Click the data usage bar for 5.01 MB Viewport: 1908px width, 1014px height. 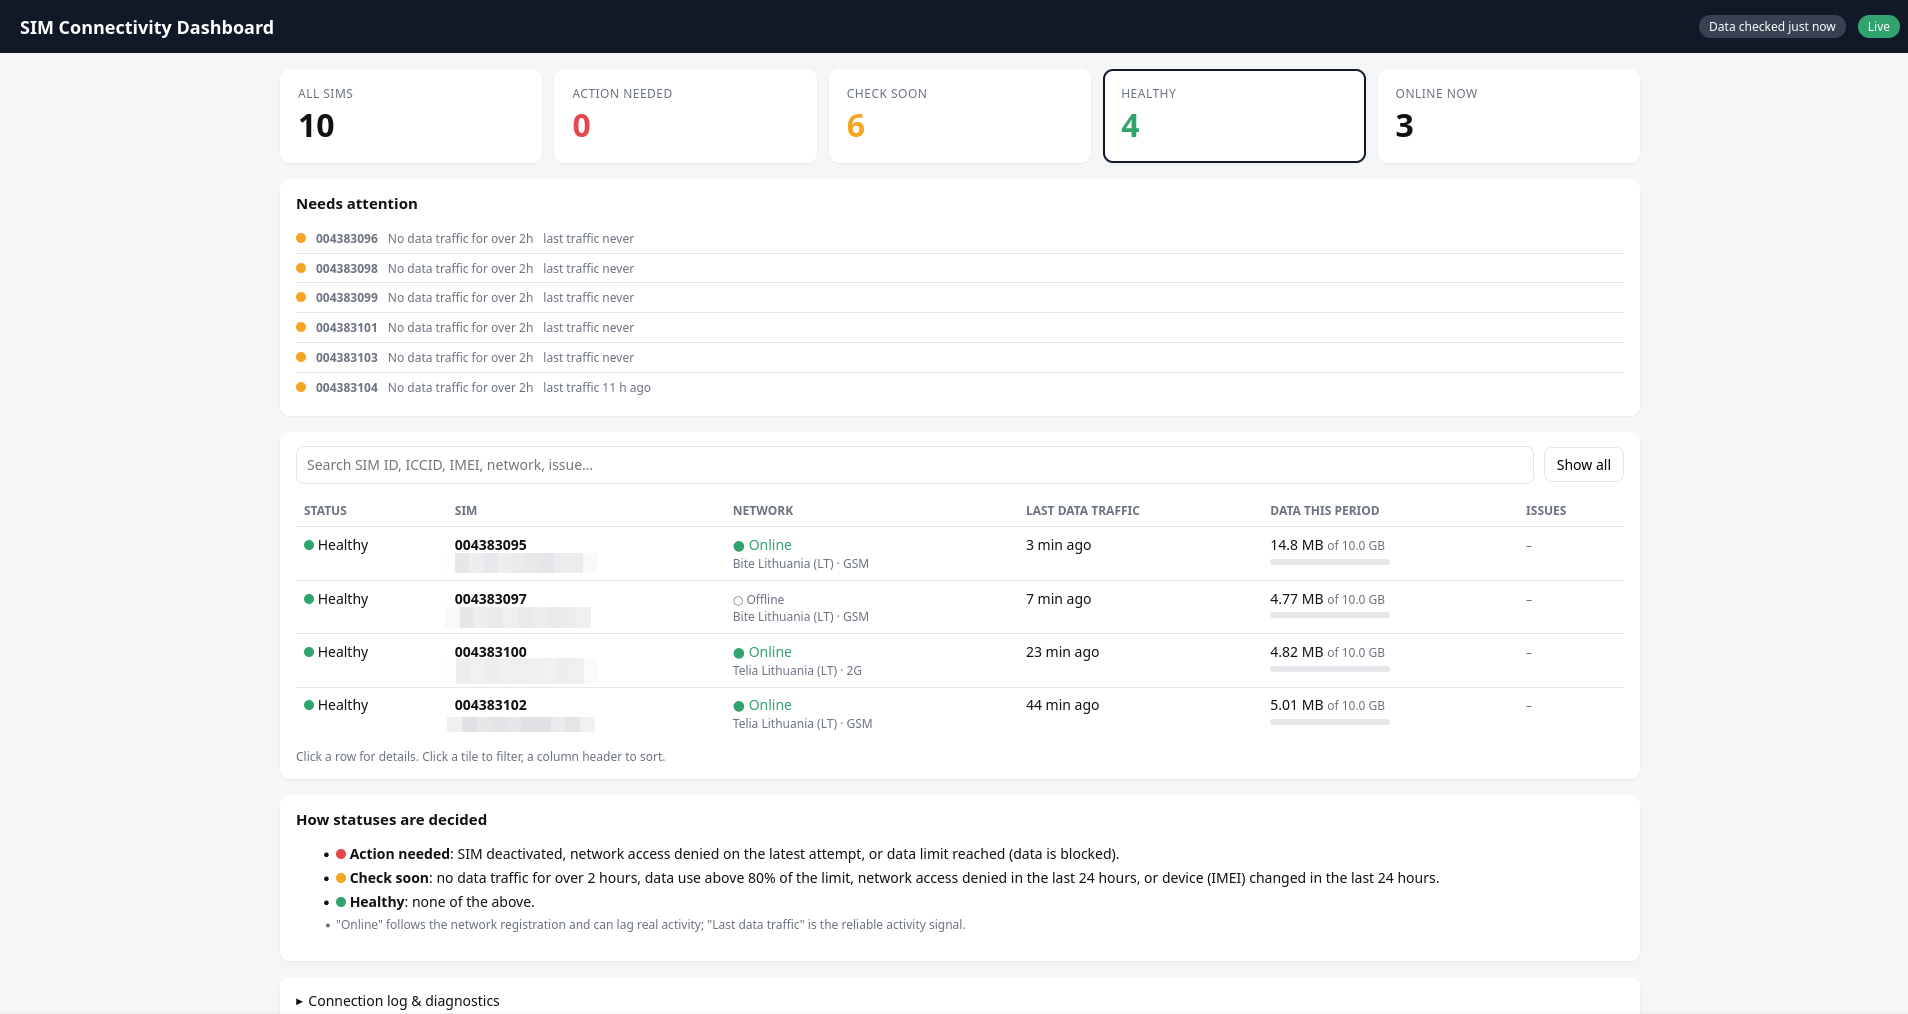pos(1330,722)
